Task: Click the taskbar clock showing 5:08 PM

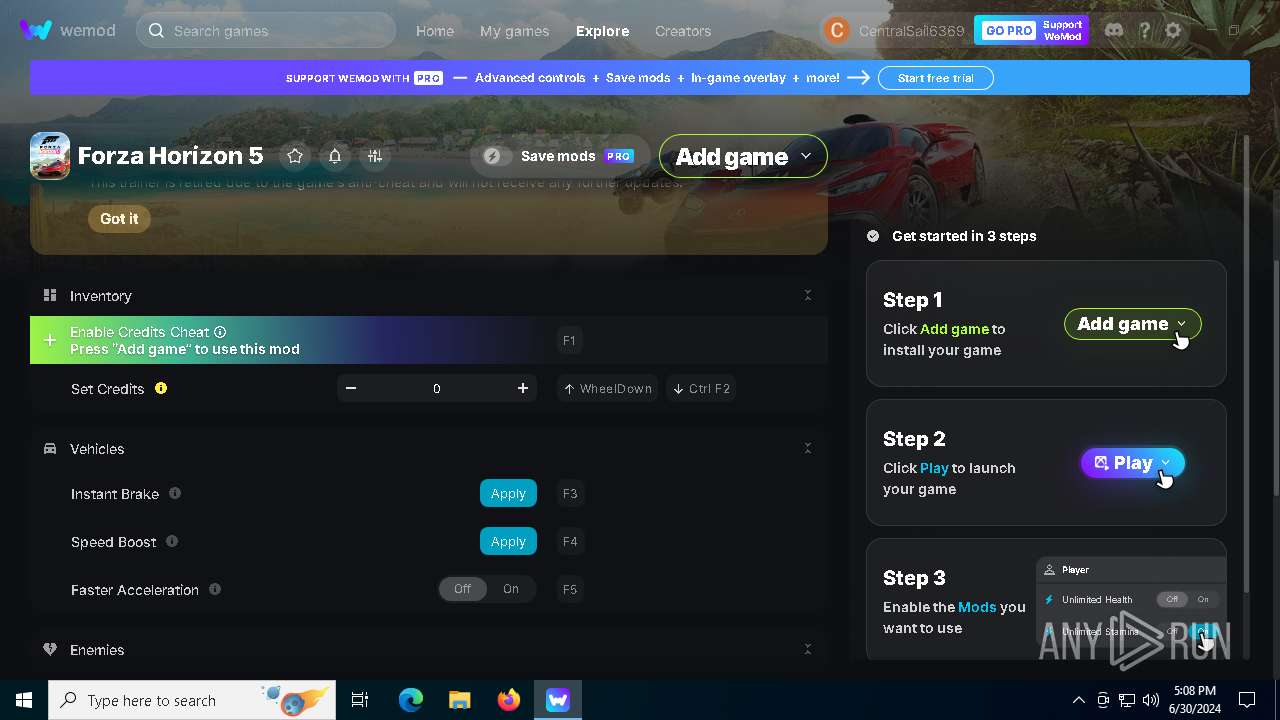Action: click(1193, 700)
